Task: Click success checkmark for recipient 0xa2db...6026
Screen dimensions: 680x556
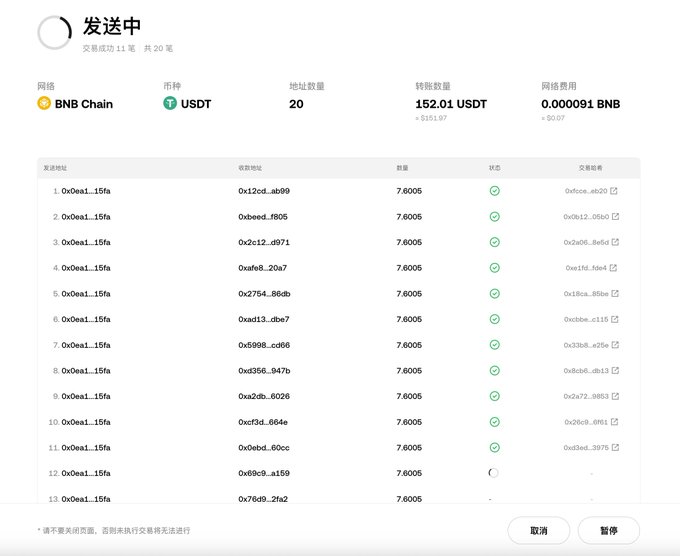Action: tap(494, 396)
